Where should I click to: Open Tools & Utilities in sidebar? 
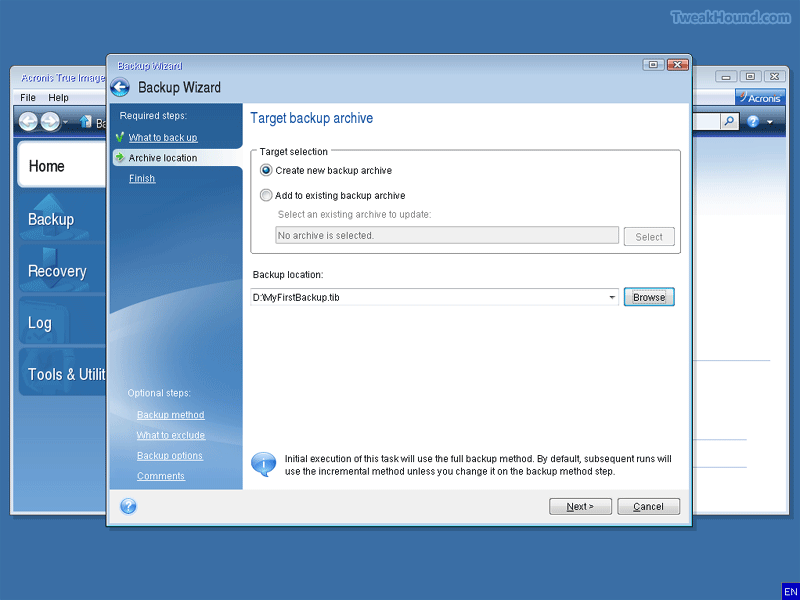coord(62,374)
